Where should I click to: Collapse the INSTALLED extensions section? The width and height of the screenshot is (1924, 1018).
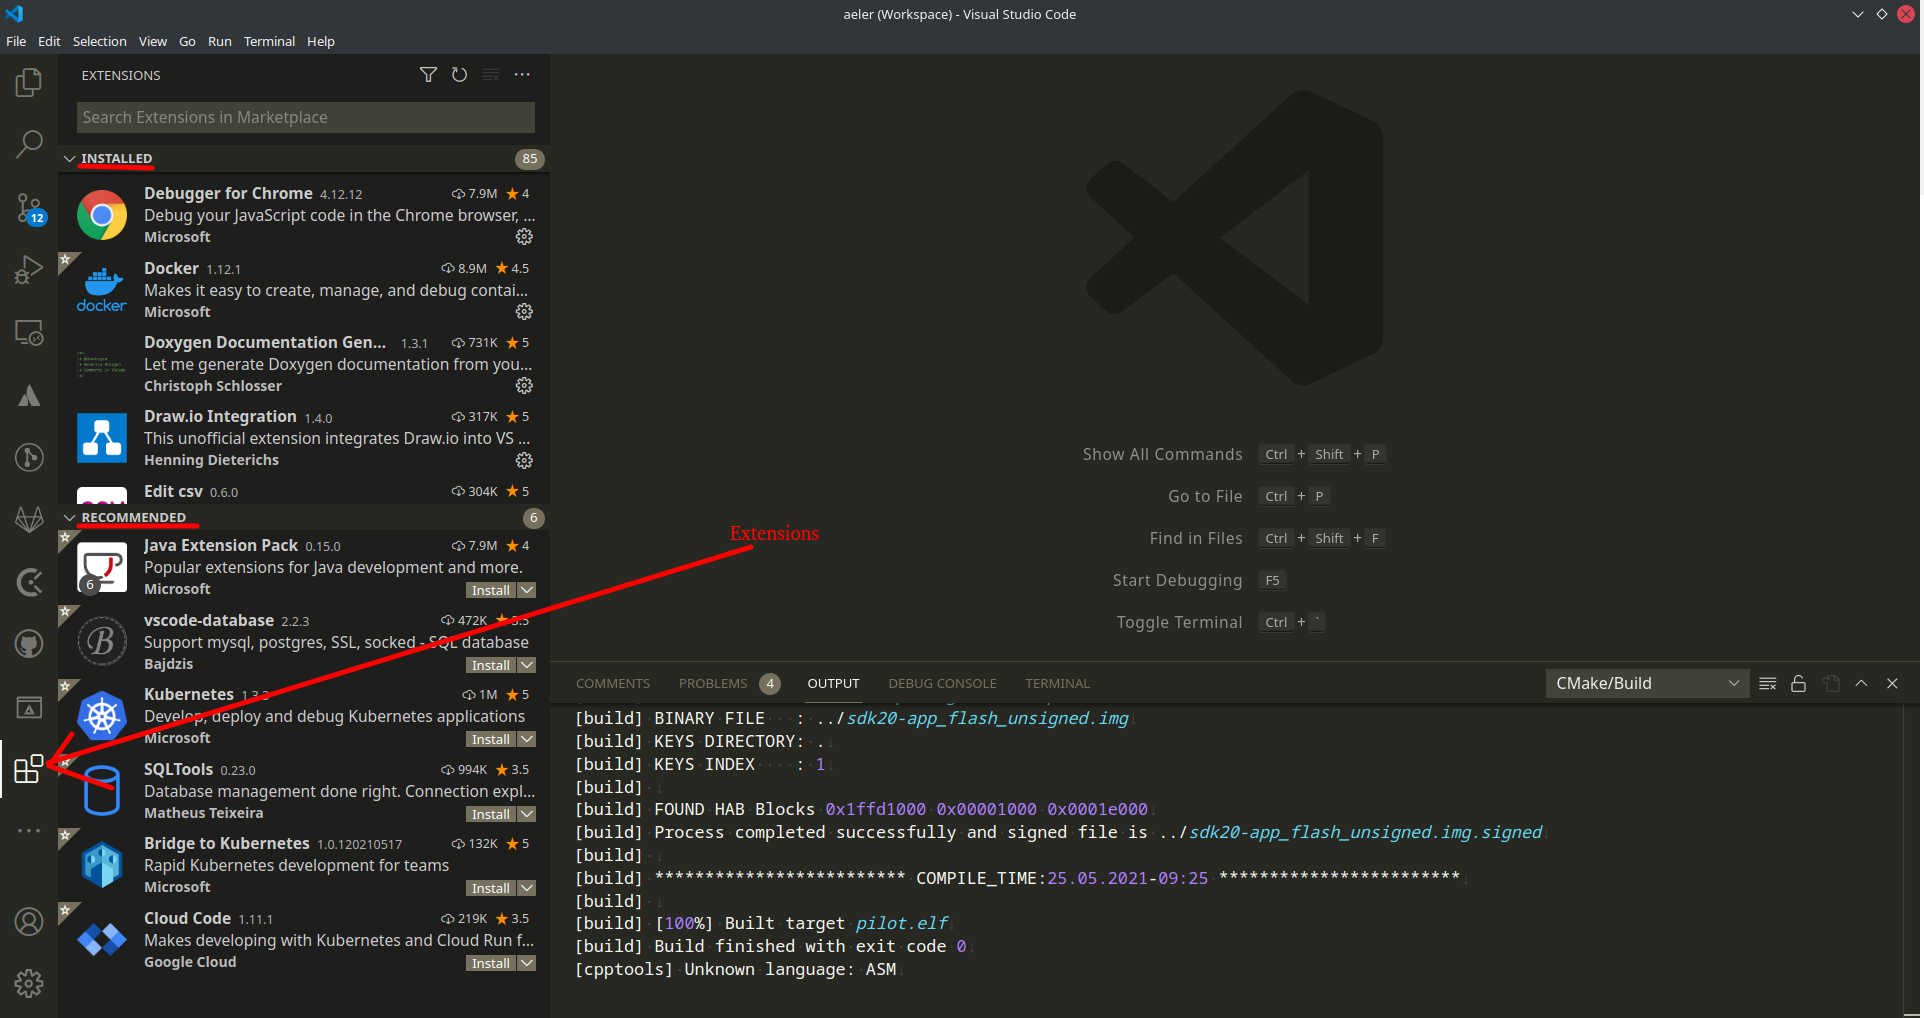69,159
